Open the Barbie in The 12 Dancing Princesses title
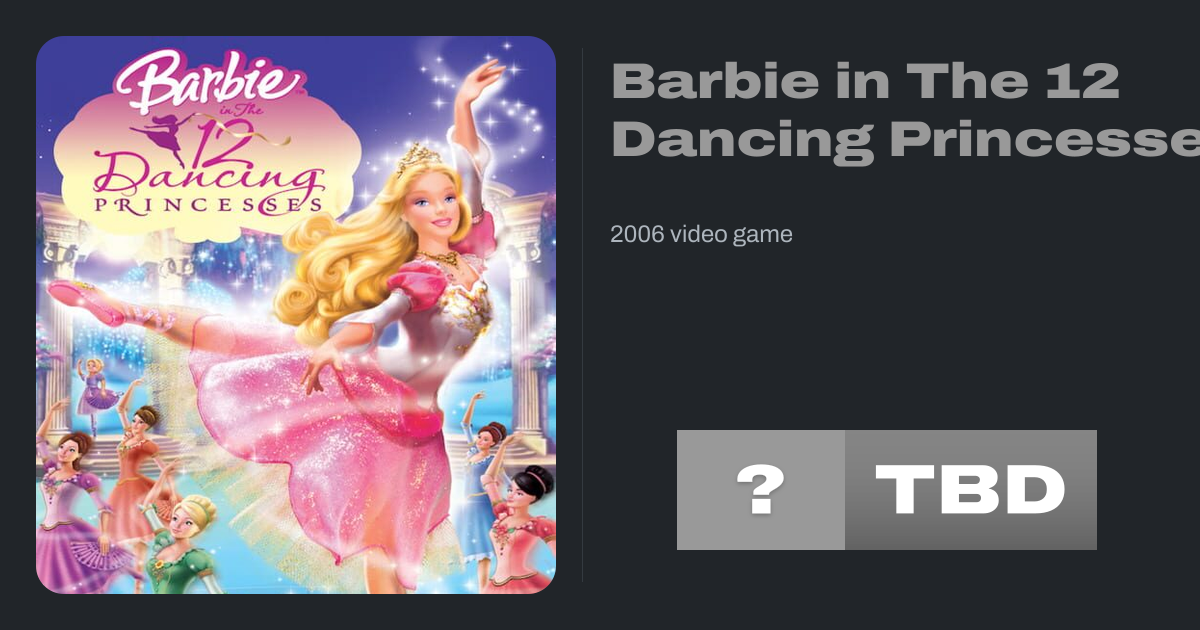The height and width of the screenshot is (630, 1200). pyautogui.click(x=905, y=110)
